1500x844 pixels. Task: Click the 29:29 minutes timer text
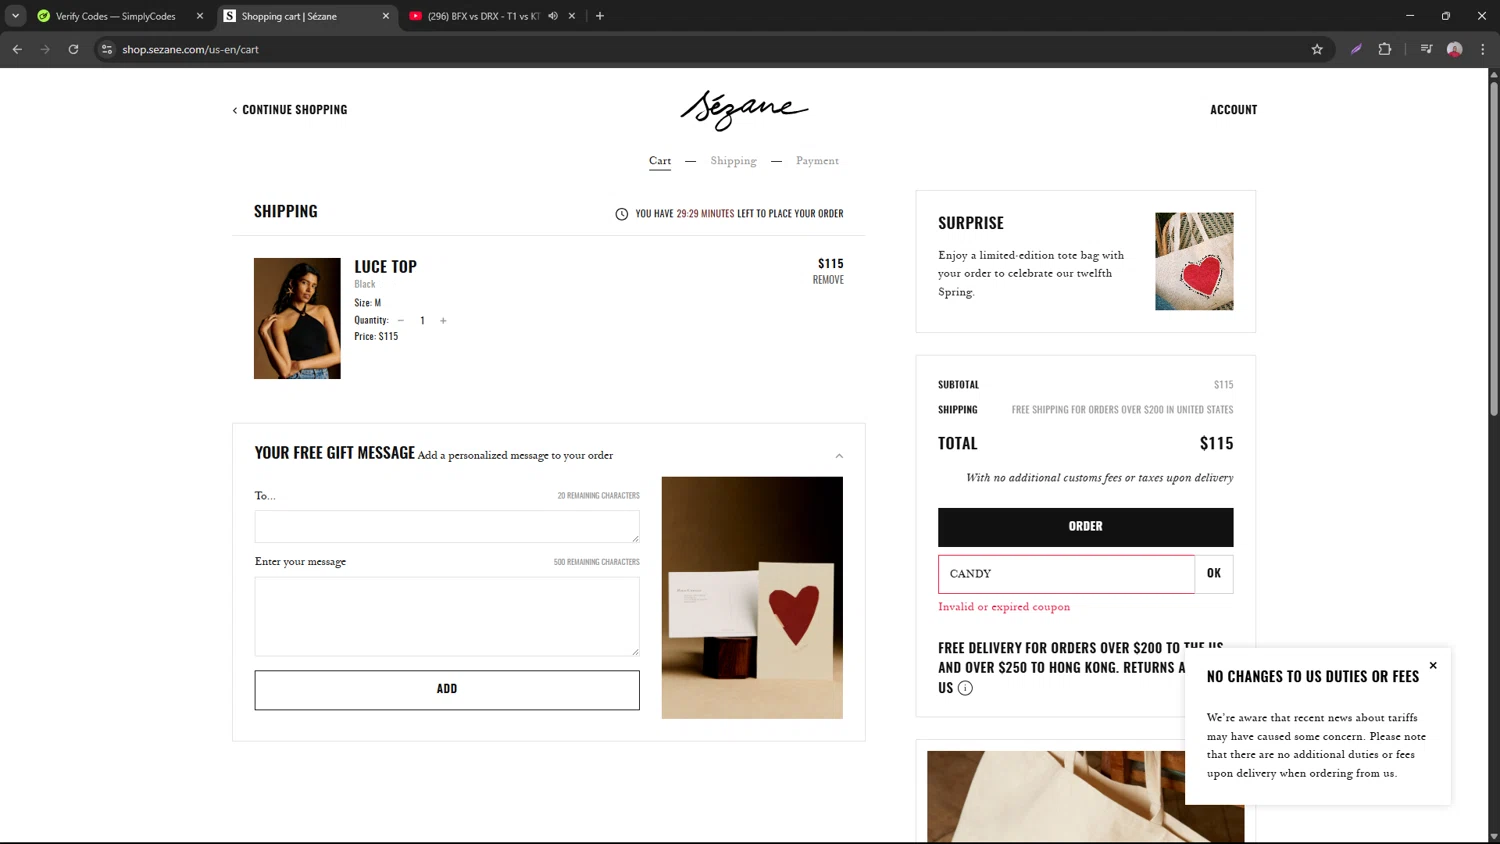(x=705, y=214)
